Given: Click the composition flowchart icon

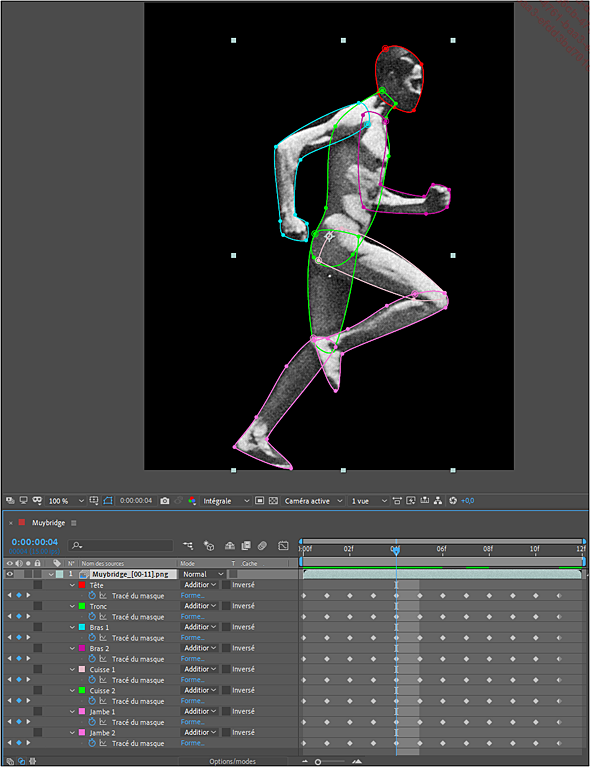Looking at the screenshot, I should coord(438,500).
